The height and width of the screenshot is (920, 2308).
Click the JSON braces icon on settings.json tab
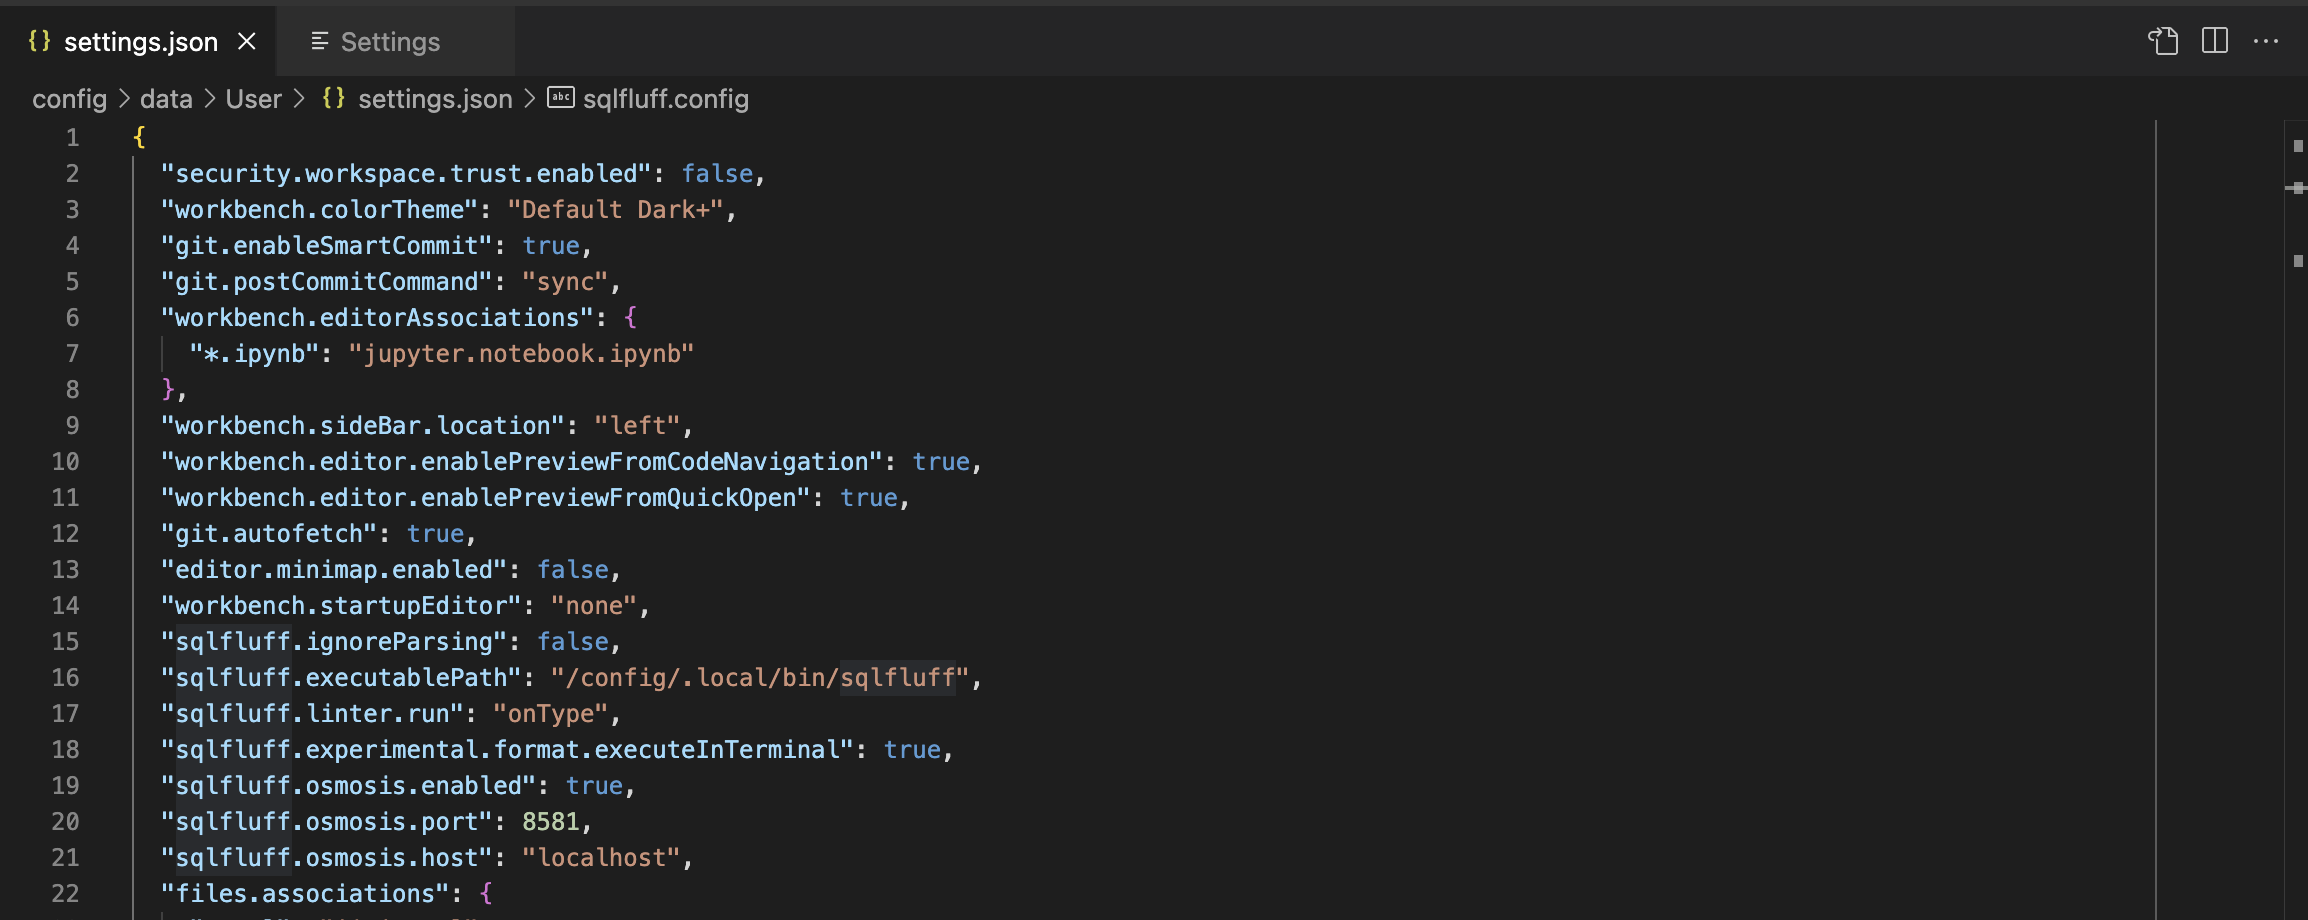click(x=39, y=41)
